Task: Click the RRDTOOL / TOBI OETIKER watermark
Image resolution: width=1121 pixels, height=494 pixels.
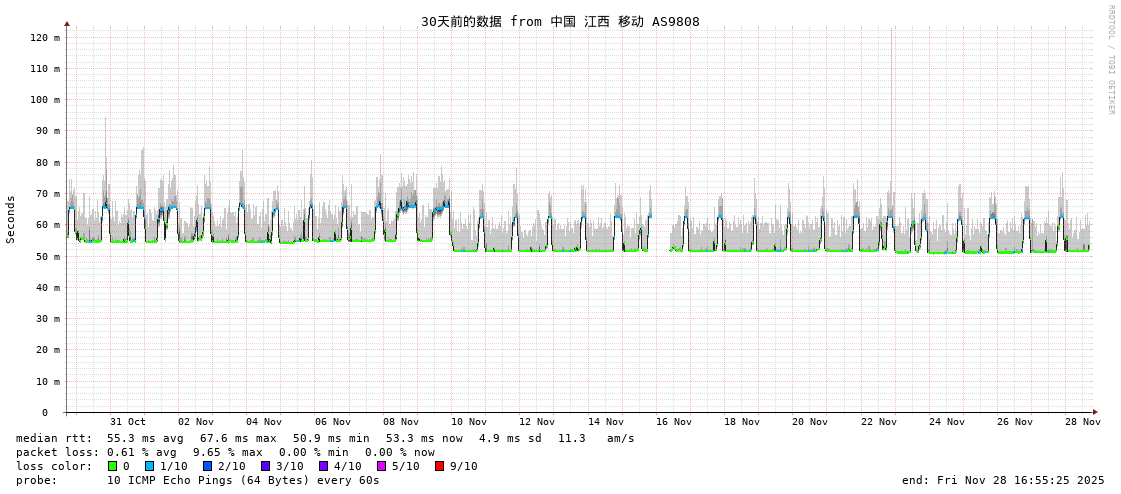Action: click(1110, 60)
